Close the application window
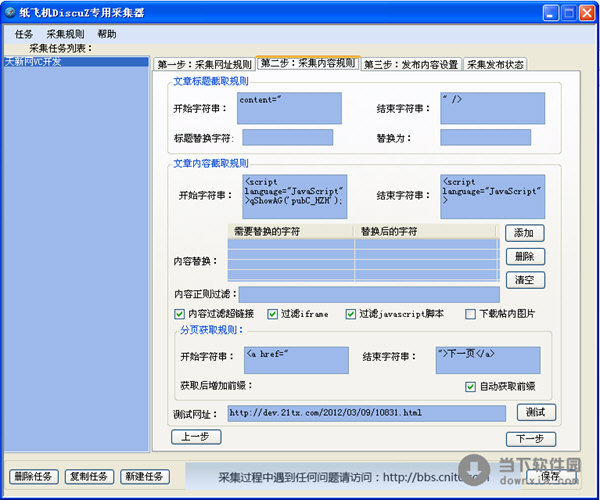Viewport: 600px width, 500px height. [587, 13]
